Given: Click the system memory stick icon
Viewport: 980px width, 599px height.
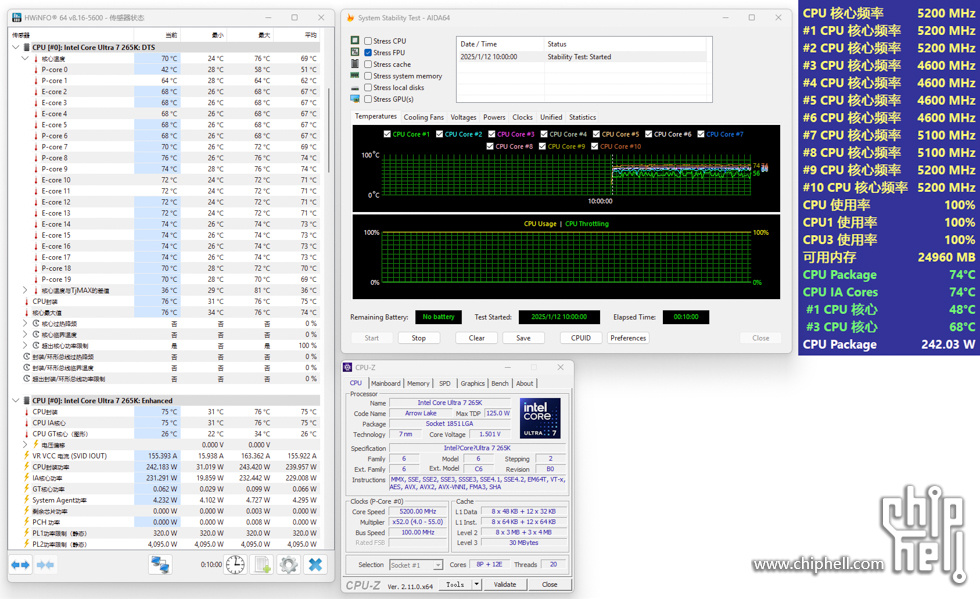Looking at the screenshot, I should point(355,76).
